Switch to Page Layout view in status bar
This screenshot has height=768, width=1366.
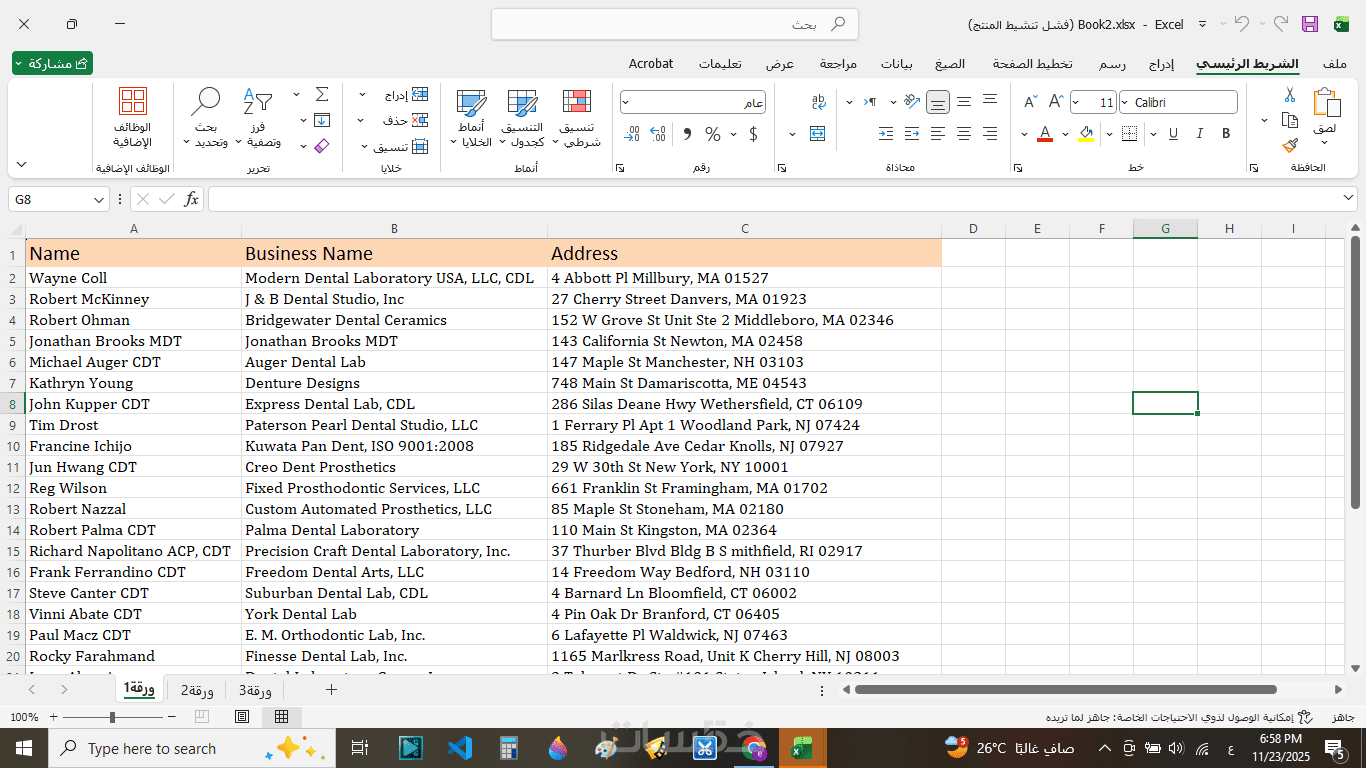pyautogui.click(x=242, y=717)
